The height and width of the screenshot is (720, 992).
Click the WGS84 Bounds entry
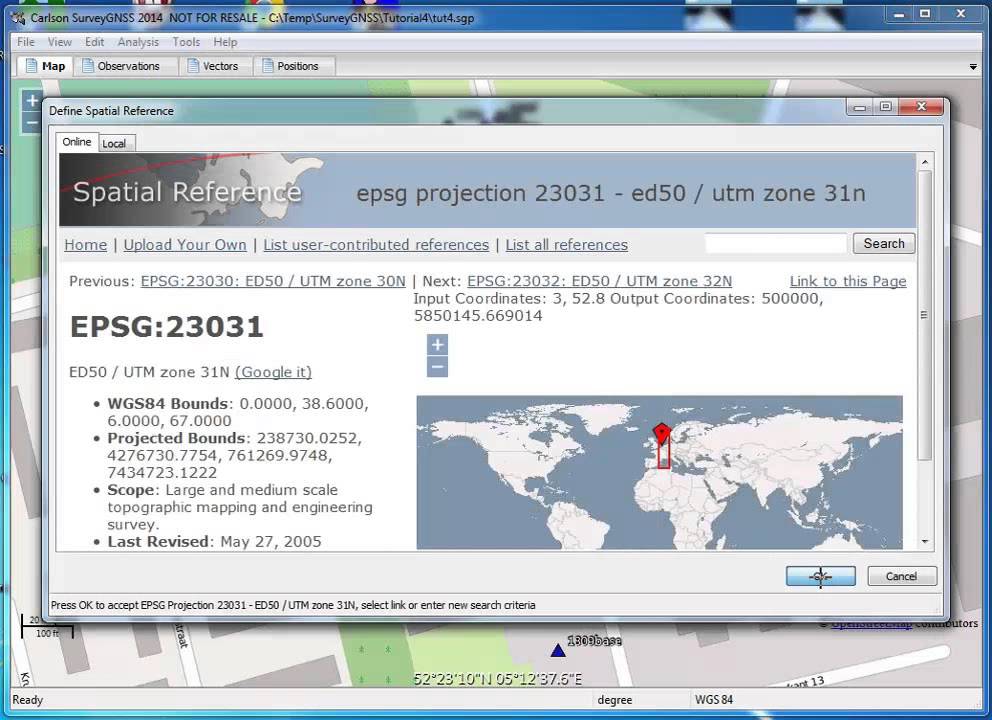(x=238, y=412)
